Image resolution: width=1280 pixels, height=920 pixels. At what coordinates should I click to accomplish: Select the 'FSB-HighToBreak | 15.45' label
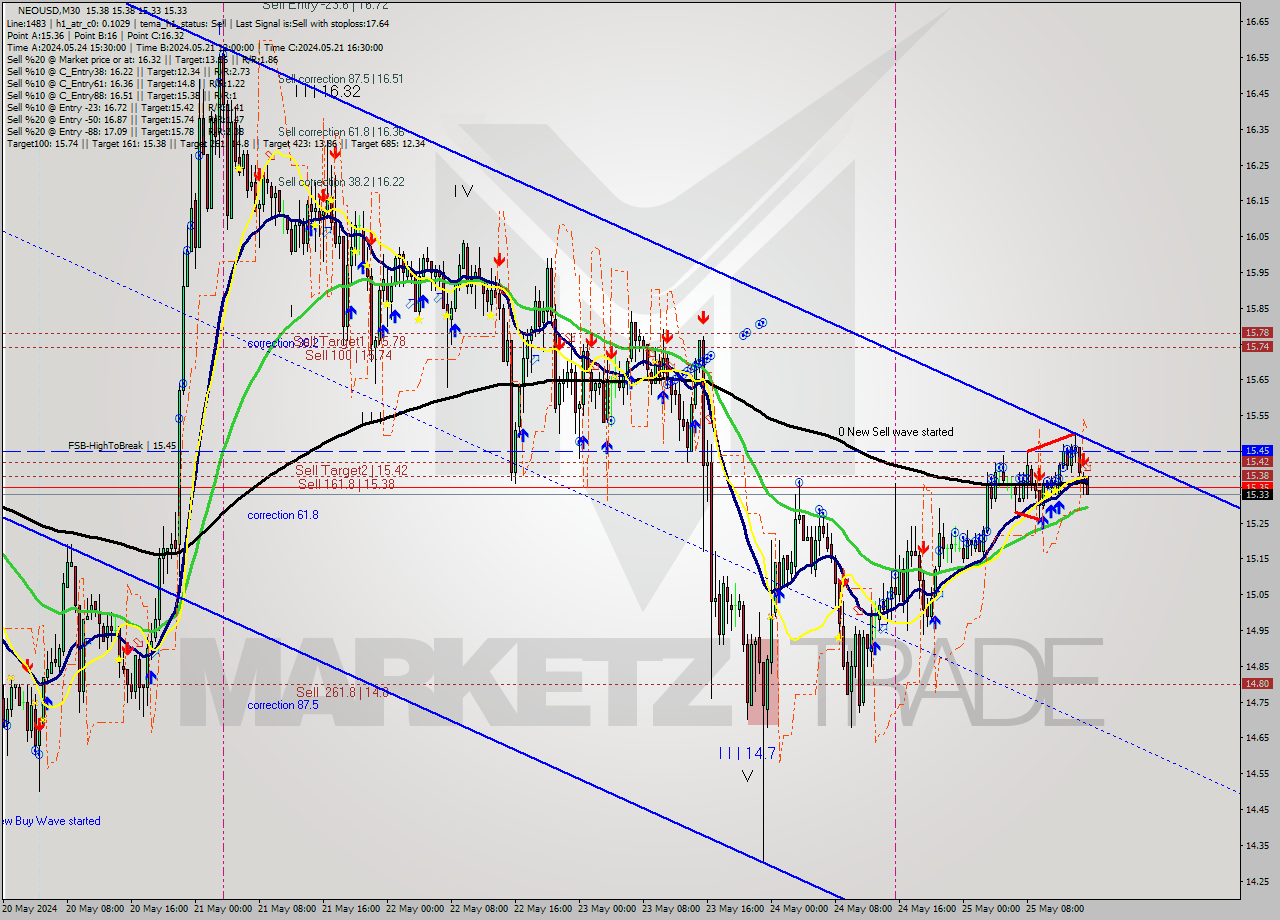point(122,445)
